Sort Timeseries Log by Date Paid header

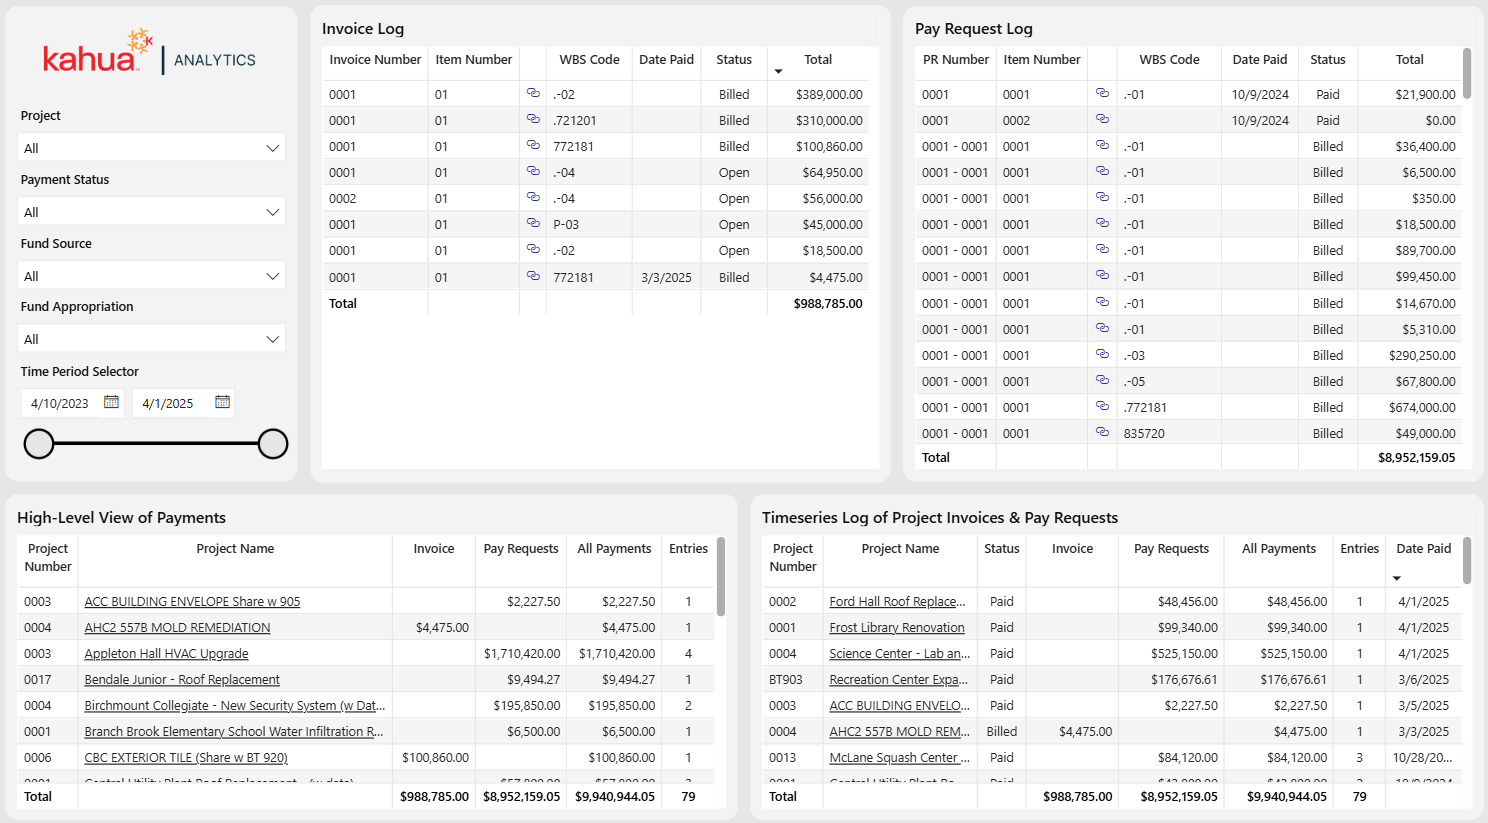pyautogui.click(x=1423, y=549)
